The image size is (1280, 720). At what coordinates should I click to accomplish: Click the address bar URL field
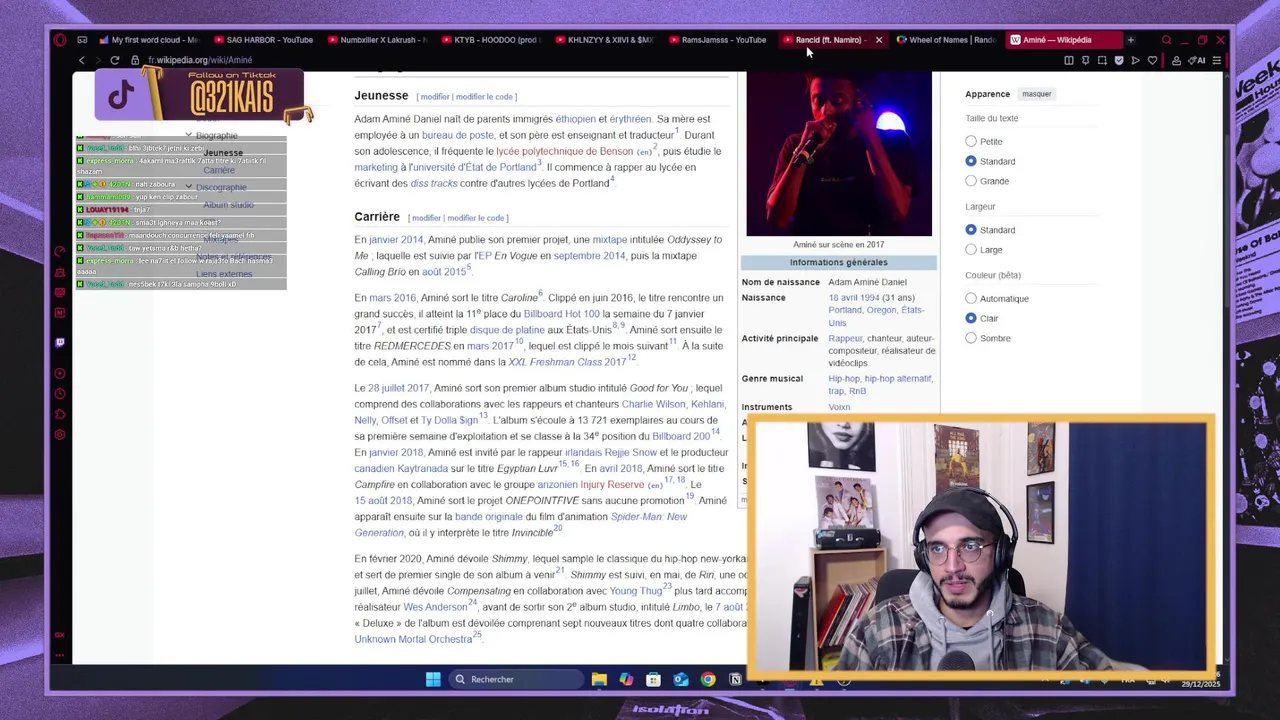click(x=600, y=60)
